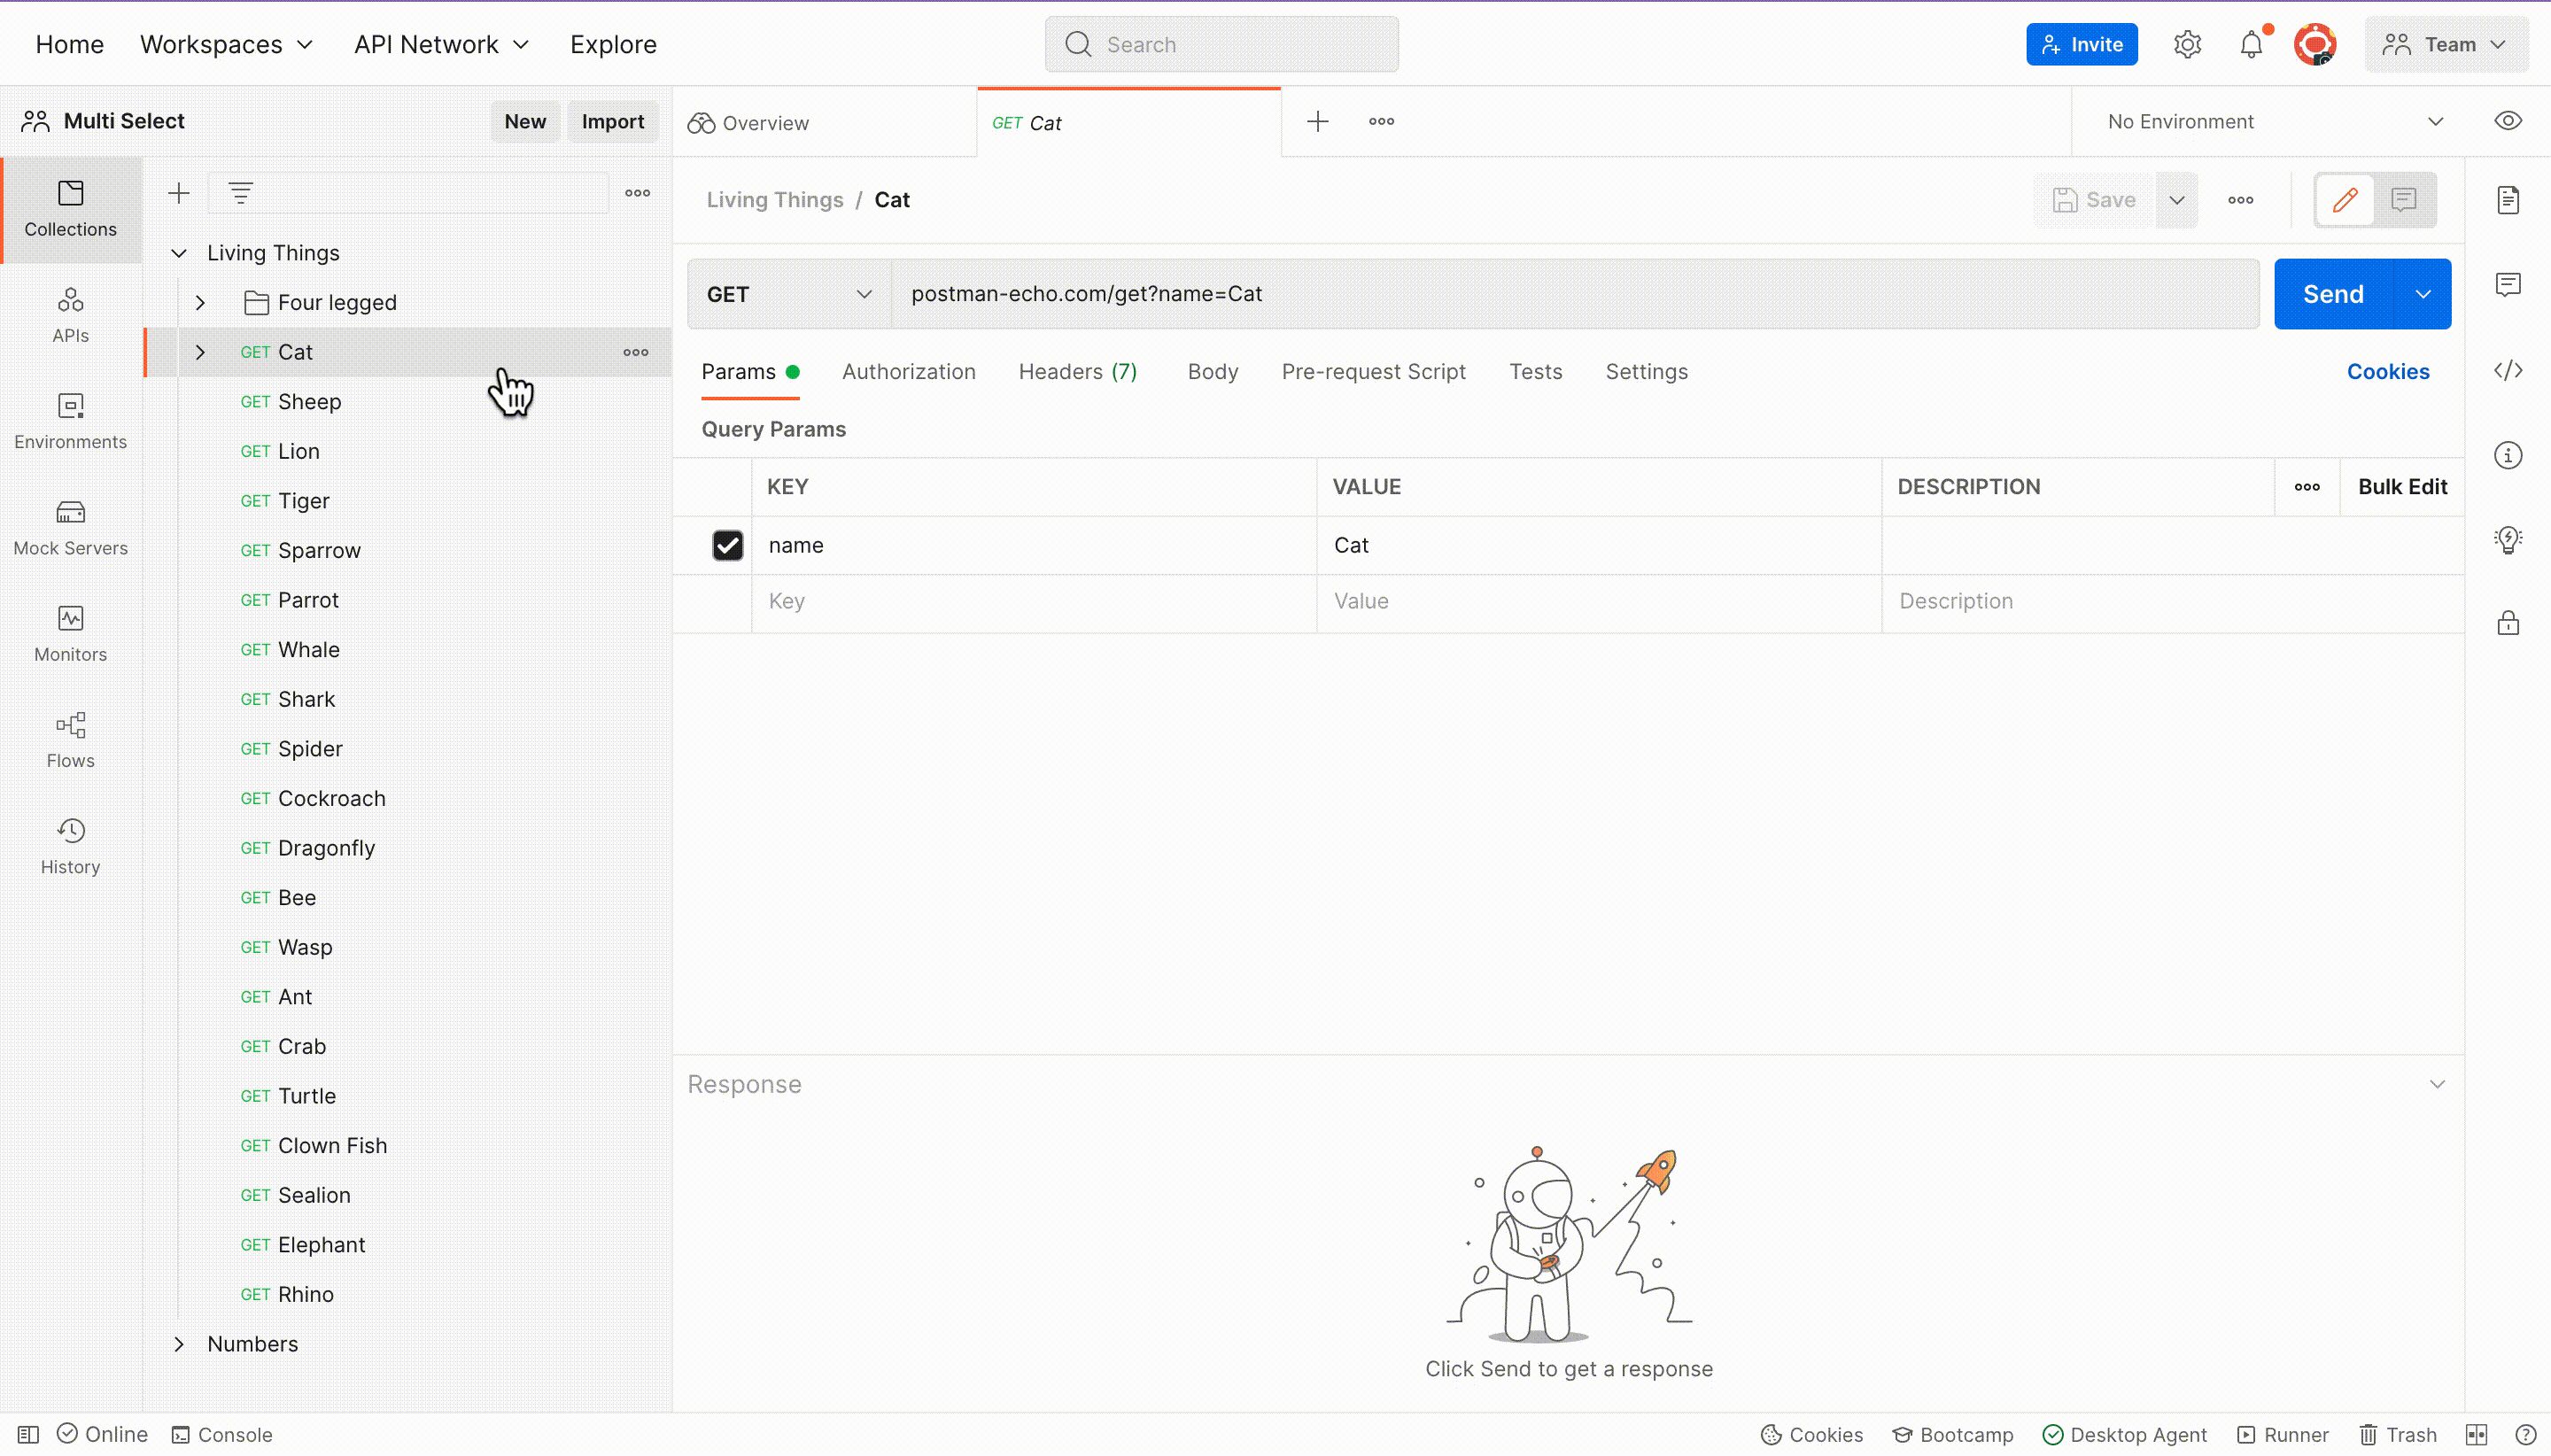Show the code snippet panel icon
This screenshot has height=1456, width=2551.
[x=2507, y=371]
